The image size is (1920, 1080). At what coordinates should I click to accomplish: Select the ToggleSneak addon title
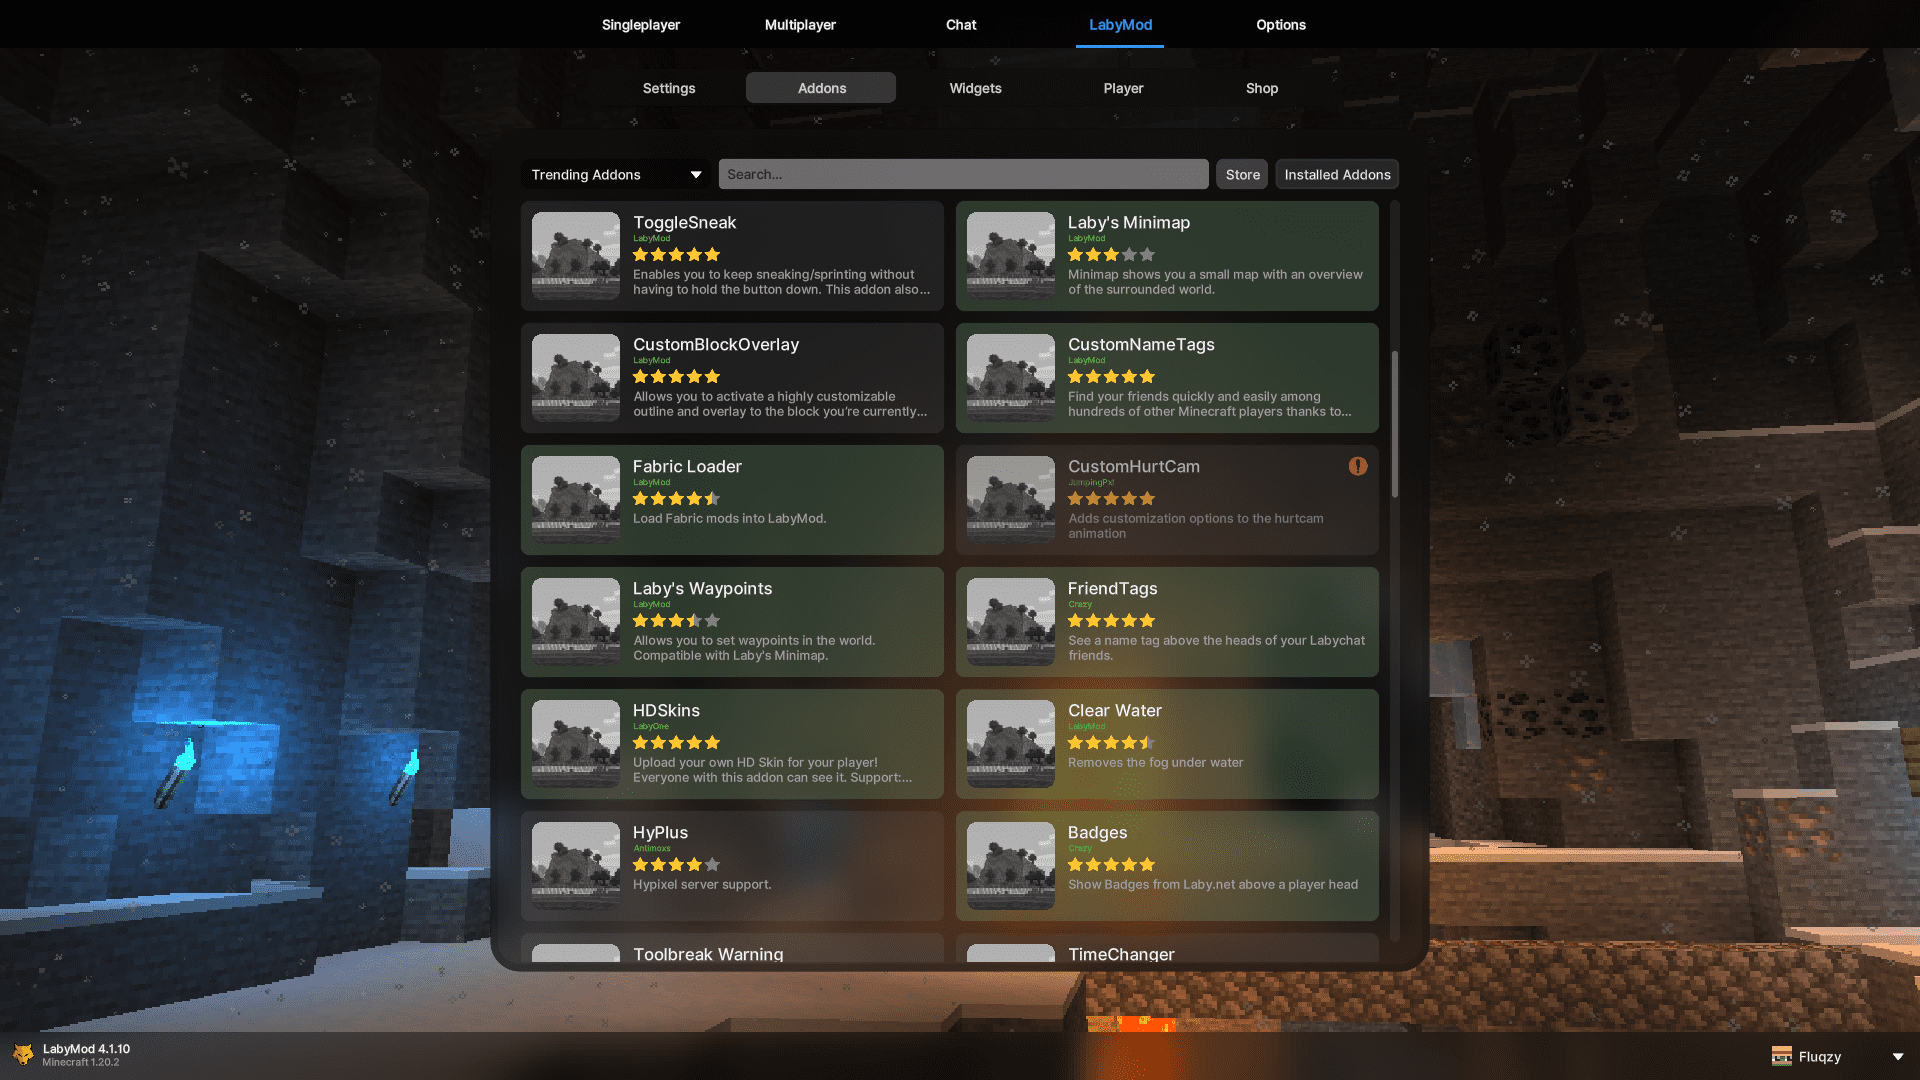(x=684, y=222)
